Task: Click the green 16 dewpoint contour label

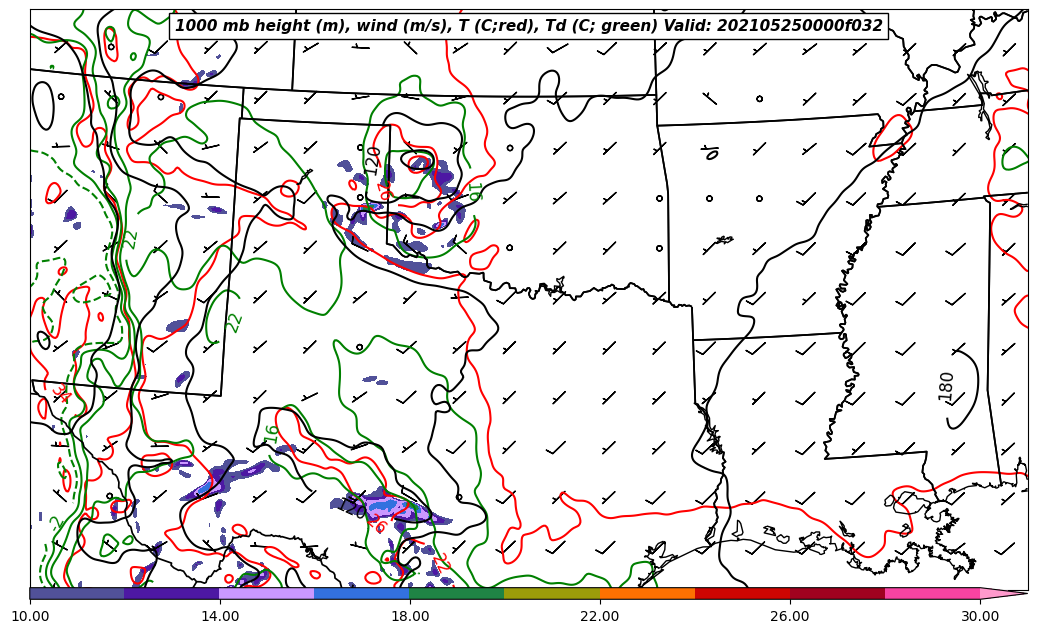Action: click(271, 433)
